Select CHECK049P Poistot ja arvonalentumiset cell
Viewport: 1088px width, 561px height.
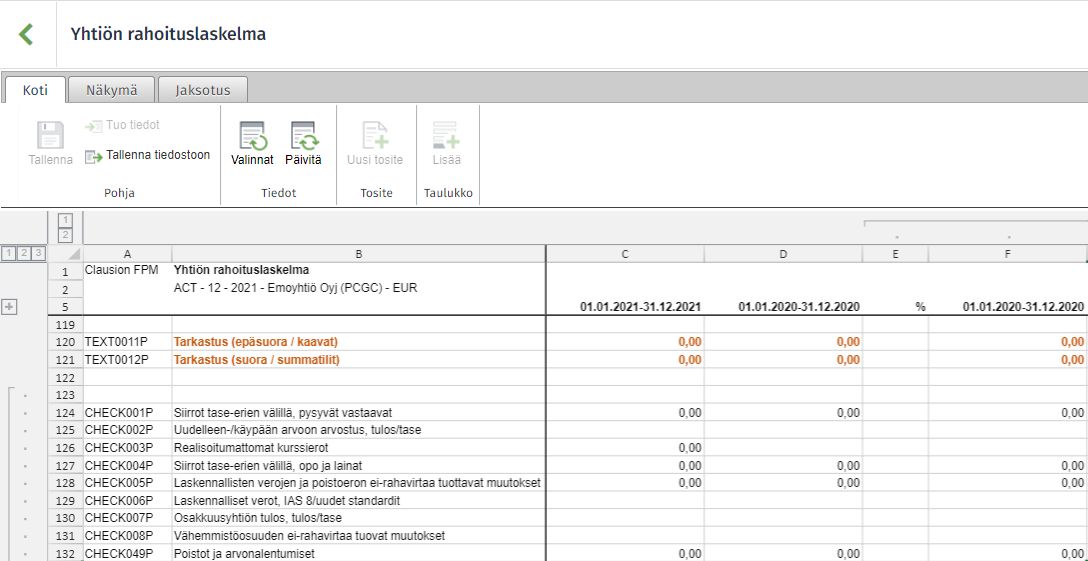coord(359,553)
